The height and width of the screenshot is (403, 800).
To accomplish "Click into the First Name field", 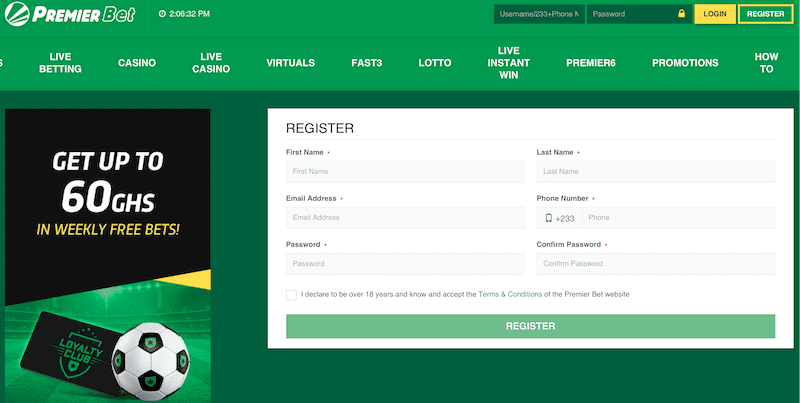I will (405, 171).
